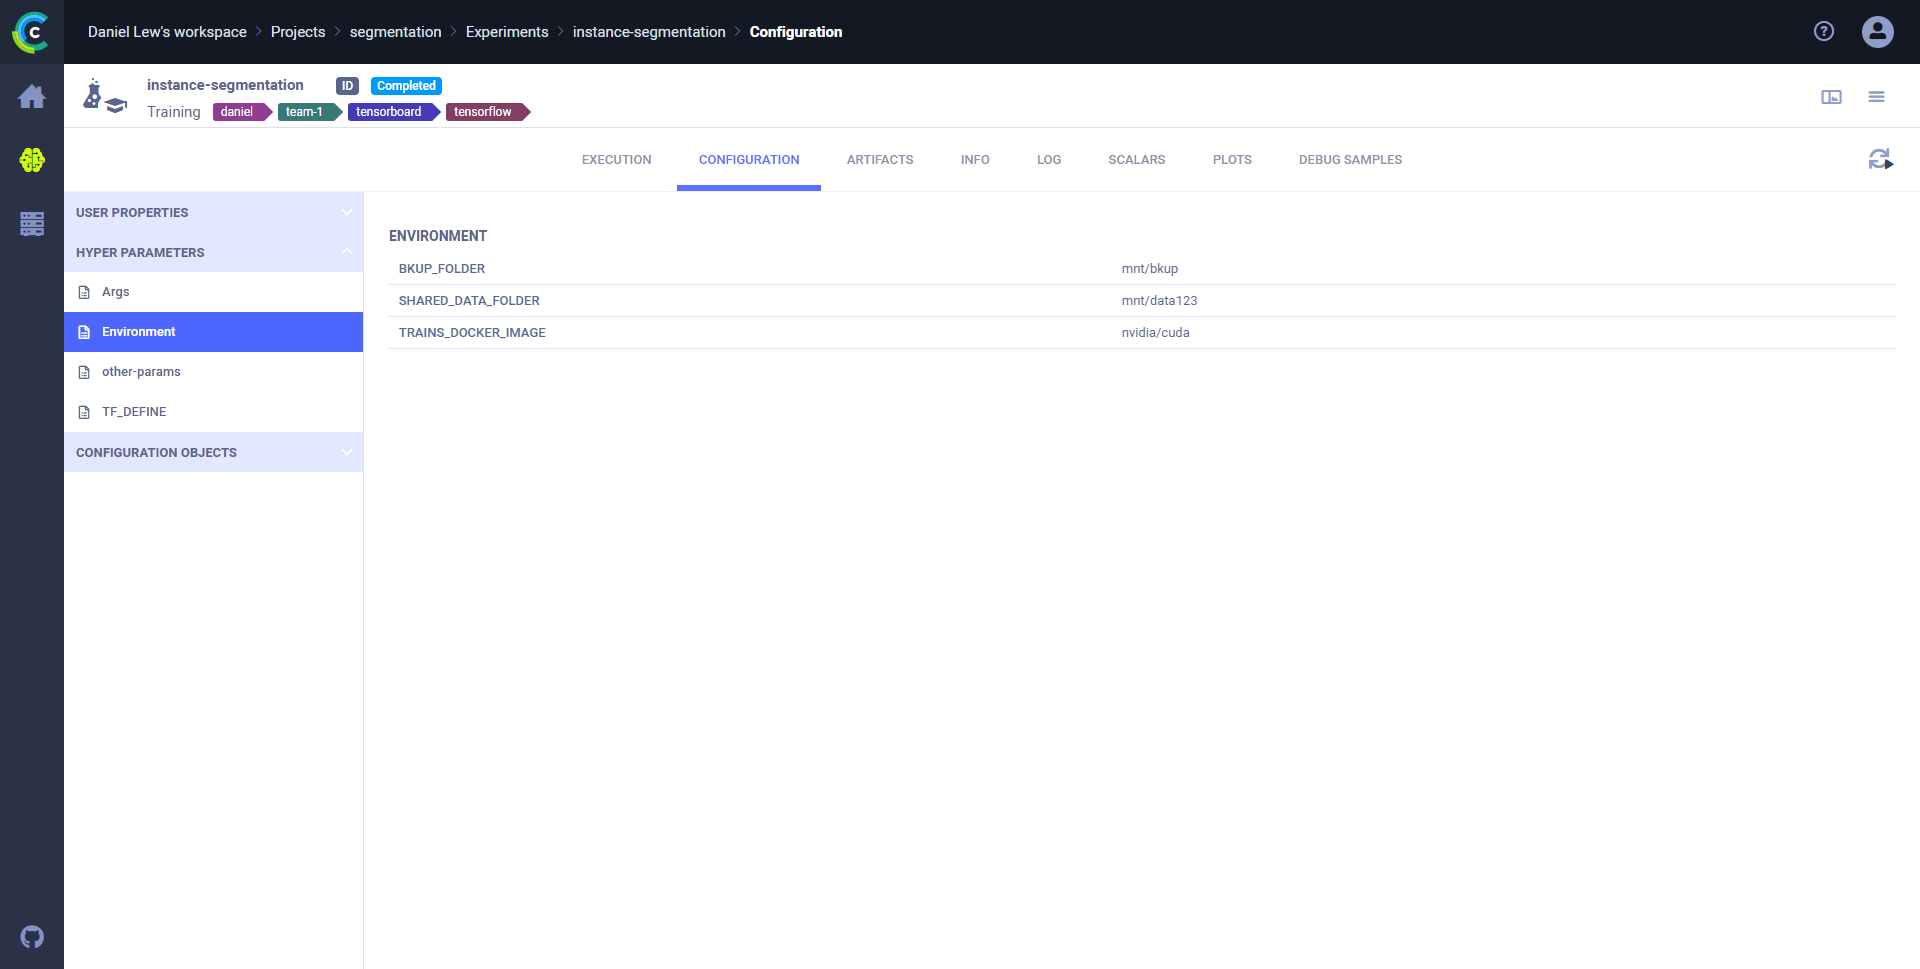Click the auto-refresh icon

coord(1880,160)
